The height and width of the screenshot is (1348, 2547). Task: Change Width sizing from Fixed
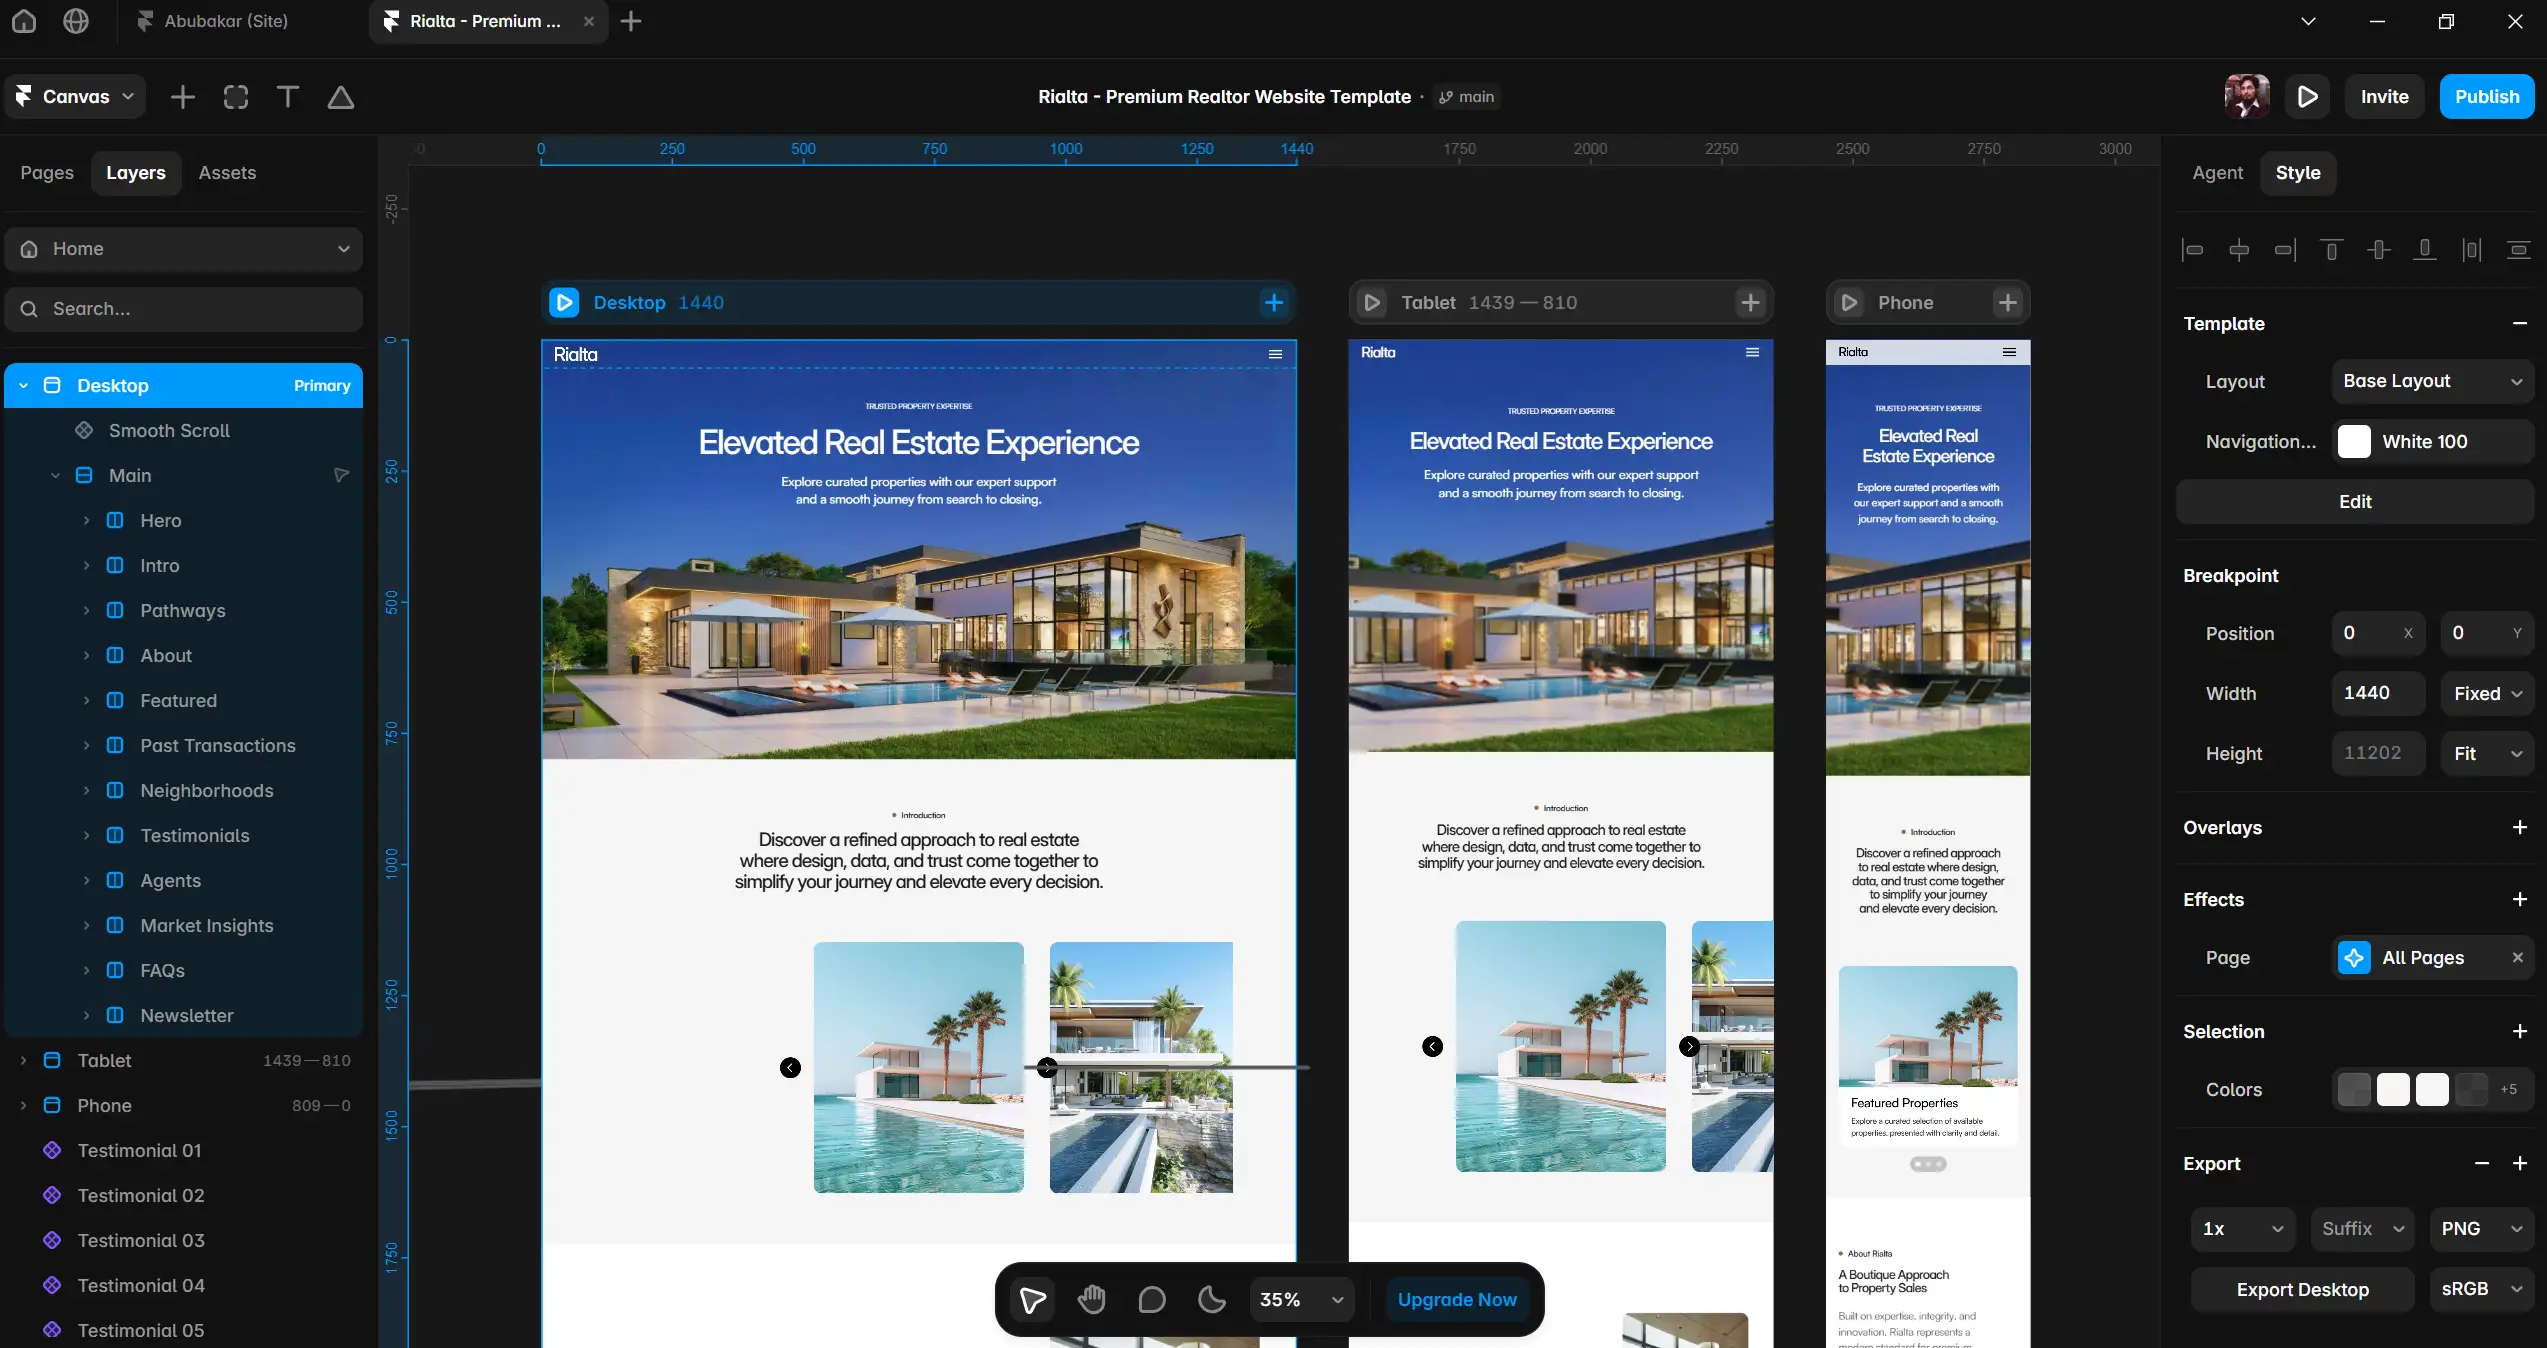click(2487, 693)
